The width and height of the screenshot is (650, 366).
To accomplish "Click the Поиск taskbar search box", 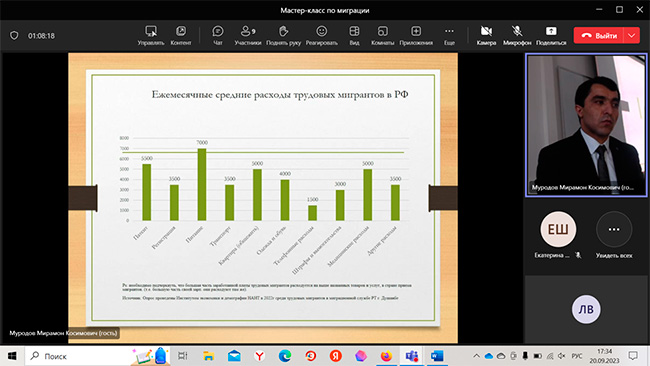I will pyautogui.click(x=97, y=356).
